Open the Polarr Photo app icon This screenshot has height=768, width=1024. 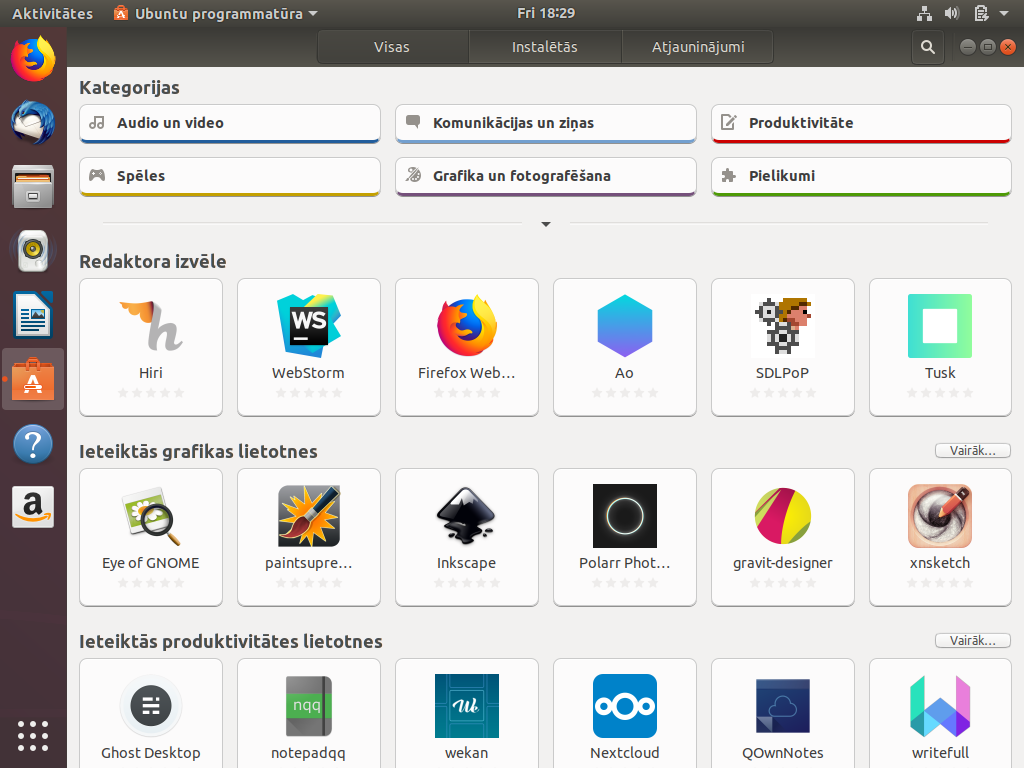pos(625,516)
